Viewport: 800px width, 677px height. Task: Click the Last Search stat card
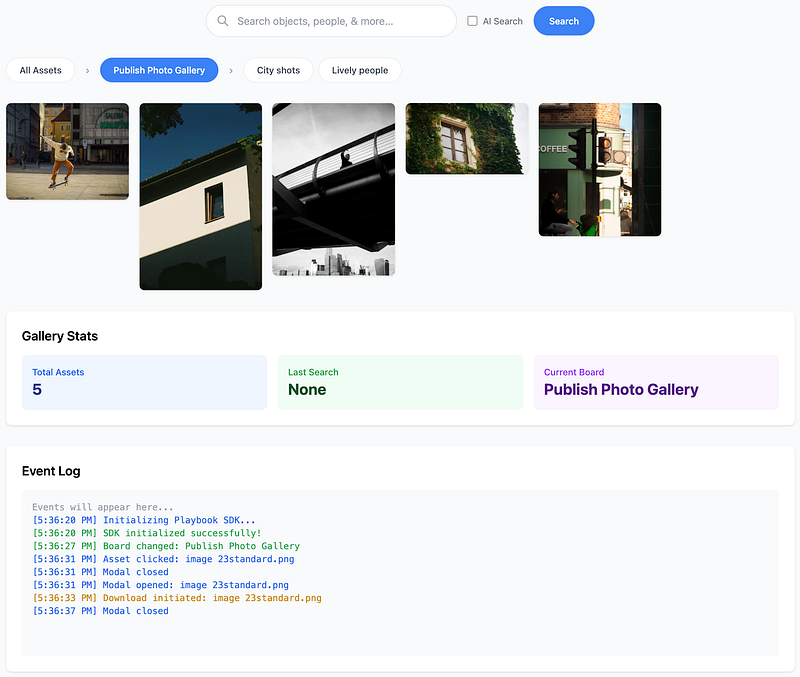coord(400,382)
